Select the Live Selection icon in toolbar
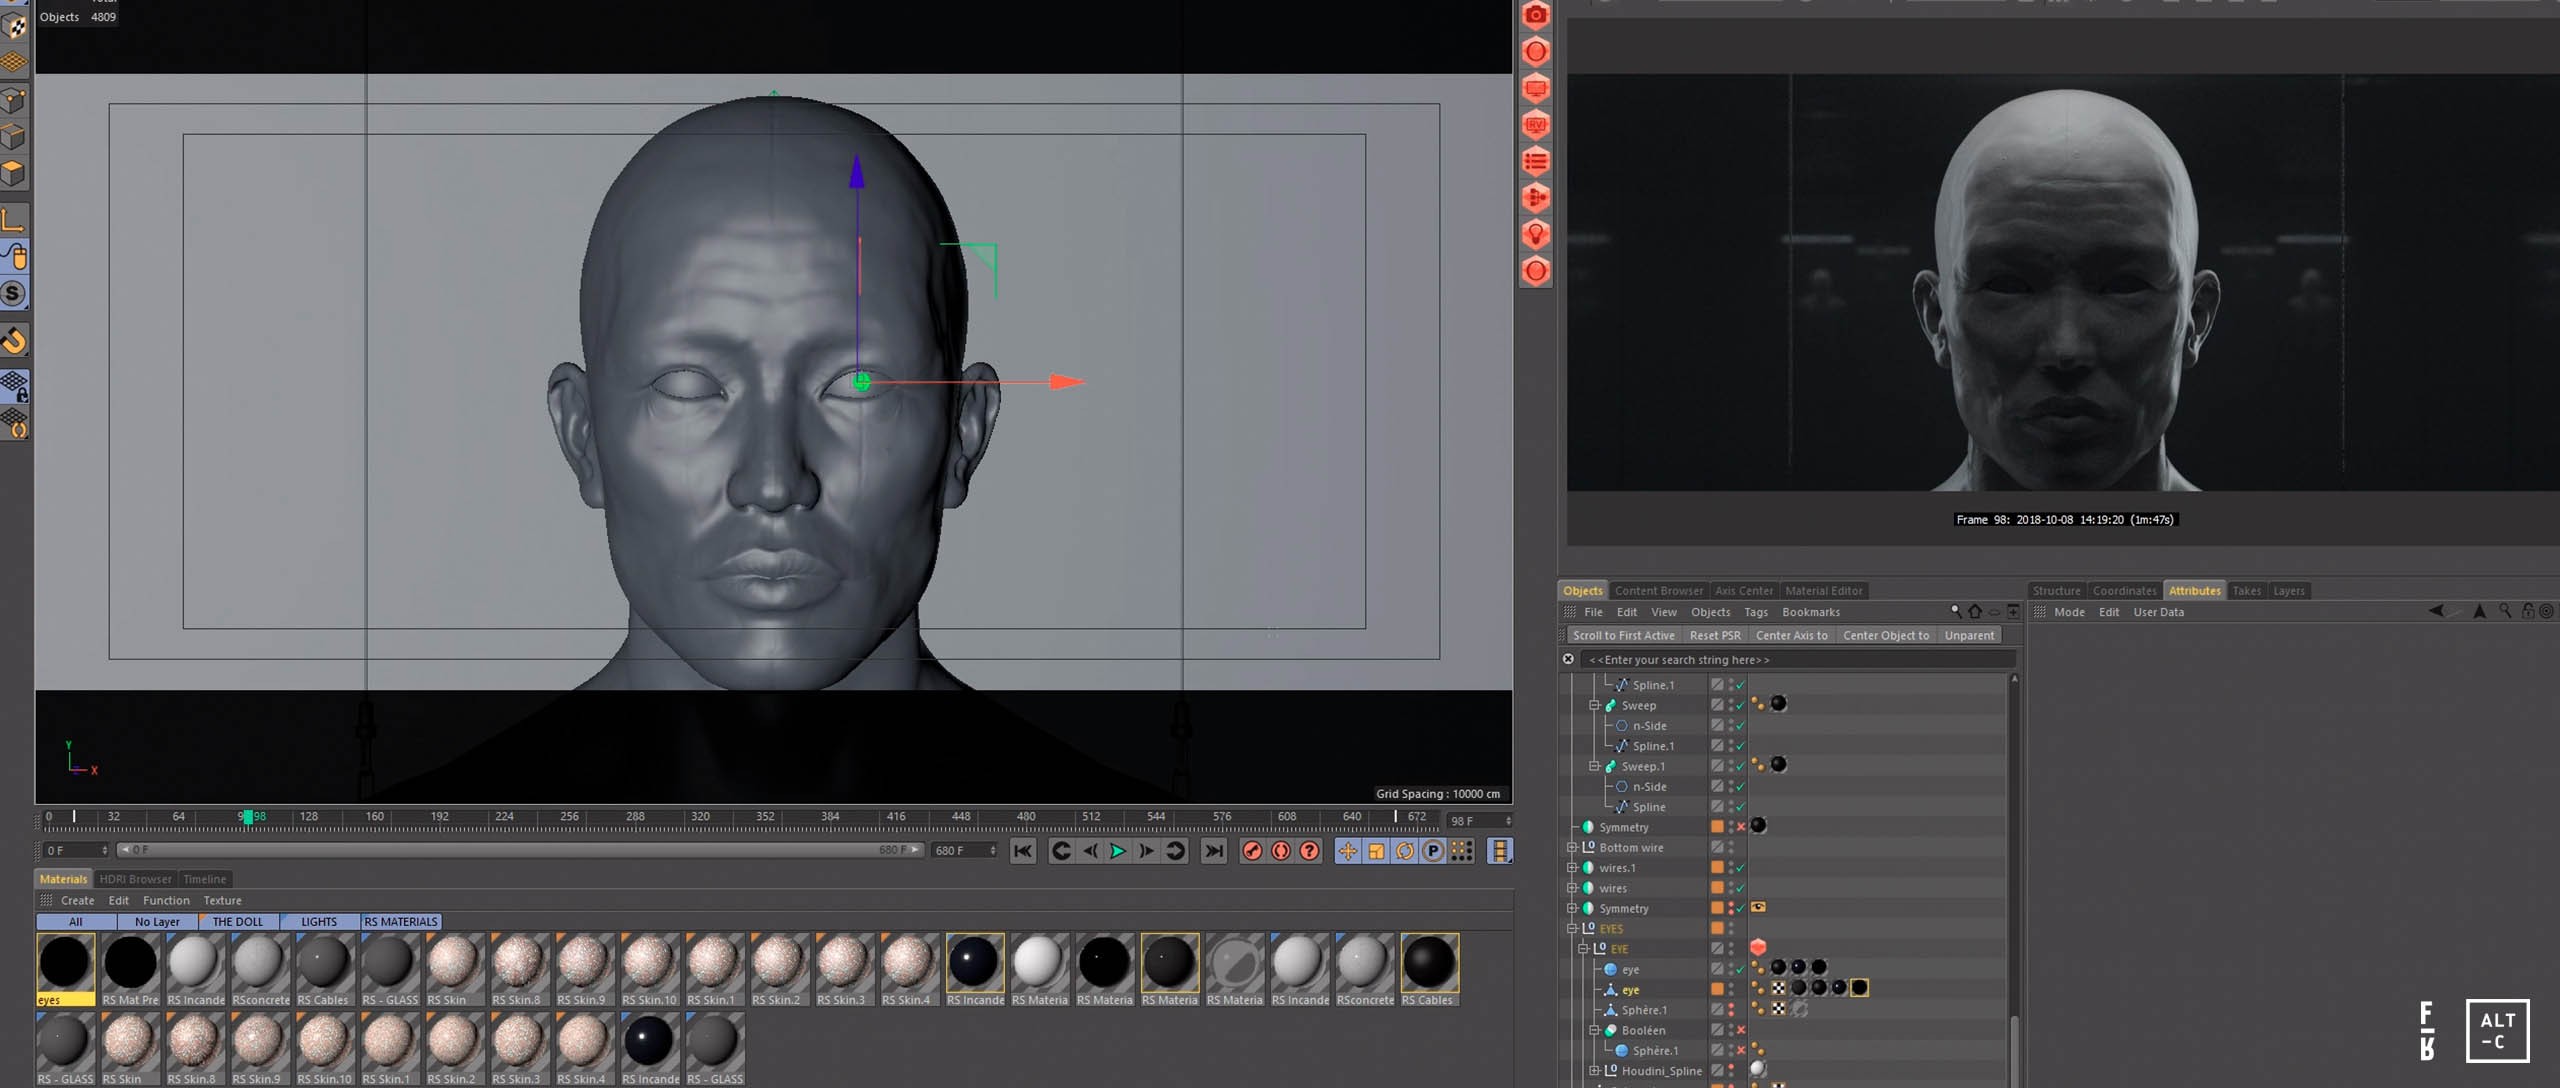This screenshot has width=2560, height=1088. [x=15, y=260]
